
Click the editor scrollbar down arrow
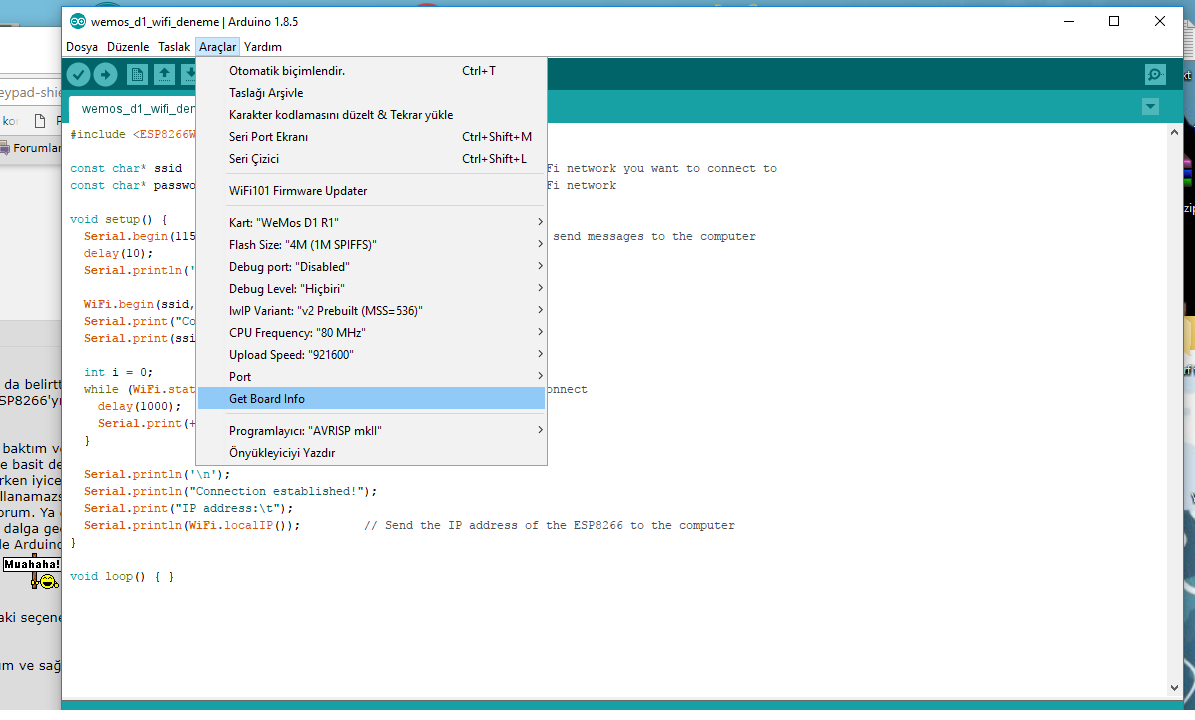point(1174,688)
